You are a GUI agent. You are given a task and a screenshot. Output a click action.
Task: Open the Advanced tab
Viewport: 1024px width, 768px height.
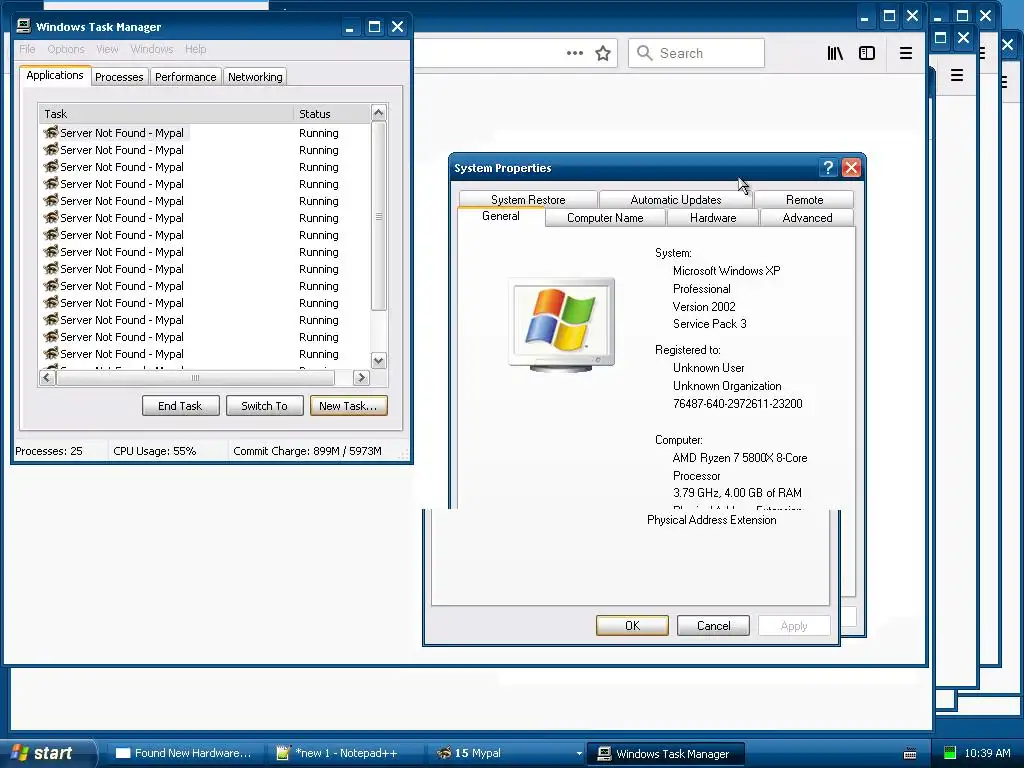click(x=807, y=217)
